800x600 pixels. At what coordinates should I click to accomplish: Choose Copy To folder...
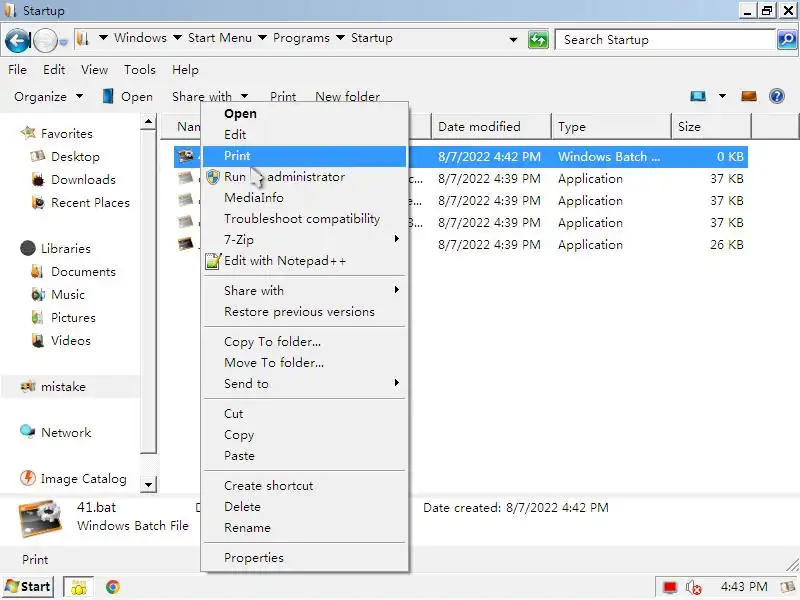coord(305,341)
